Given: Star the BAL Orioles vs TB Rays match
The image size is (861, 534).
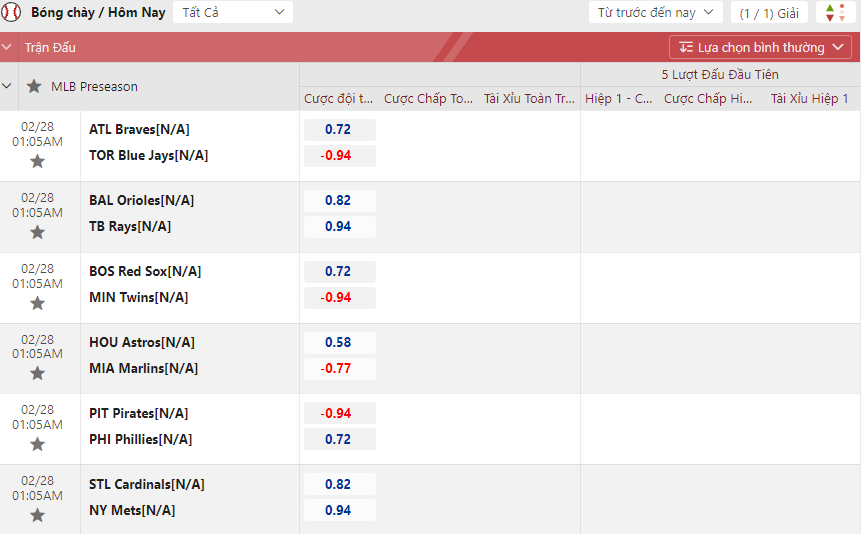Looking at the screenshot, I should point(38,232).
